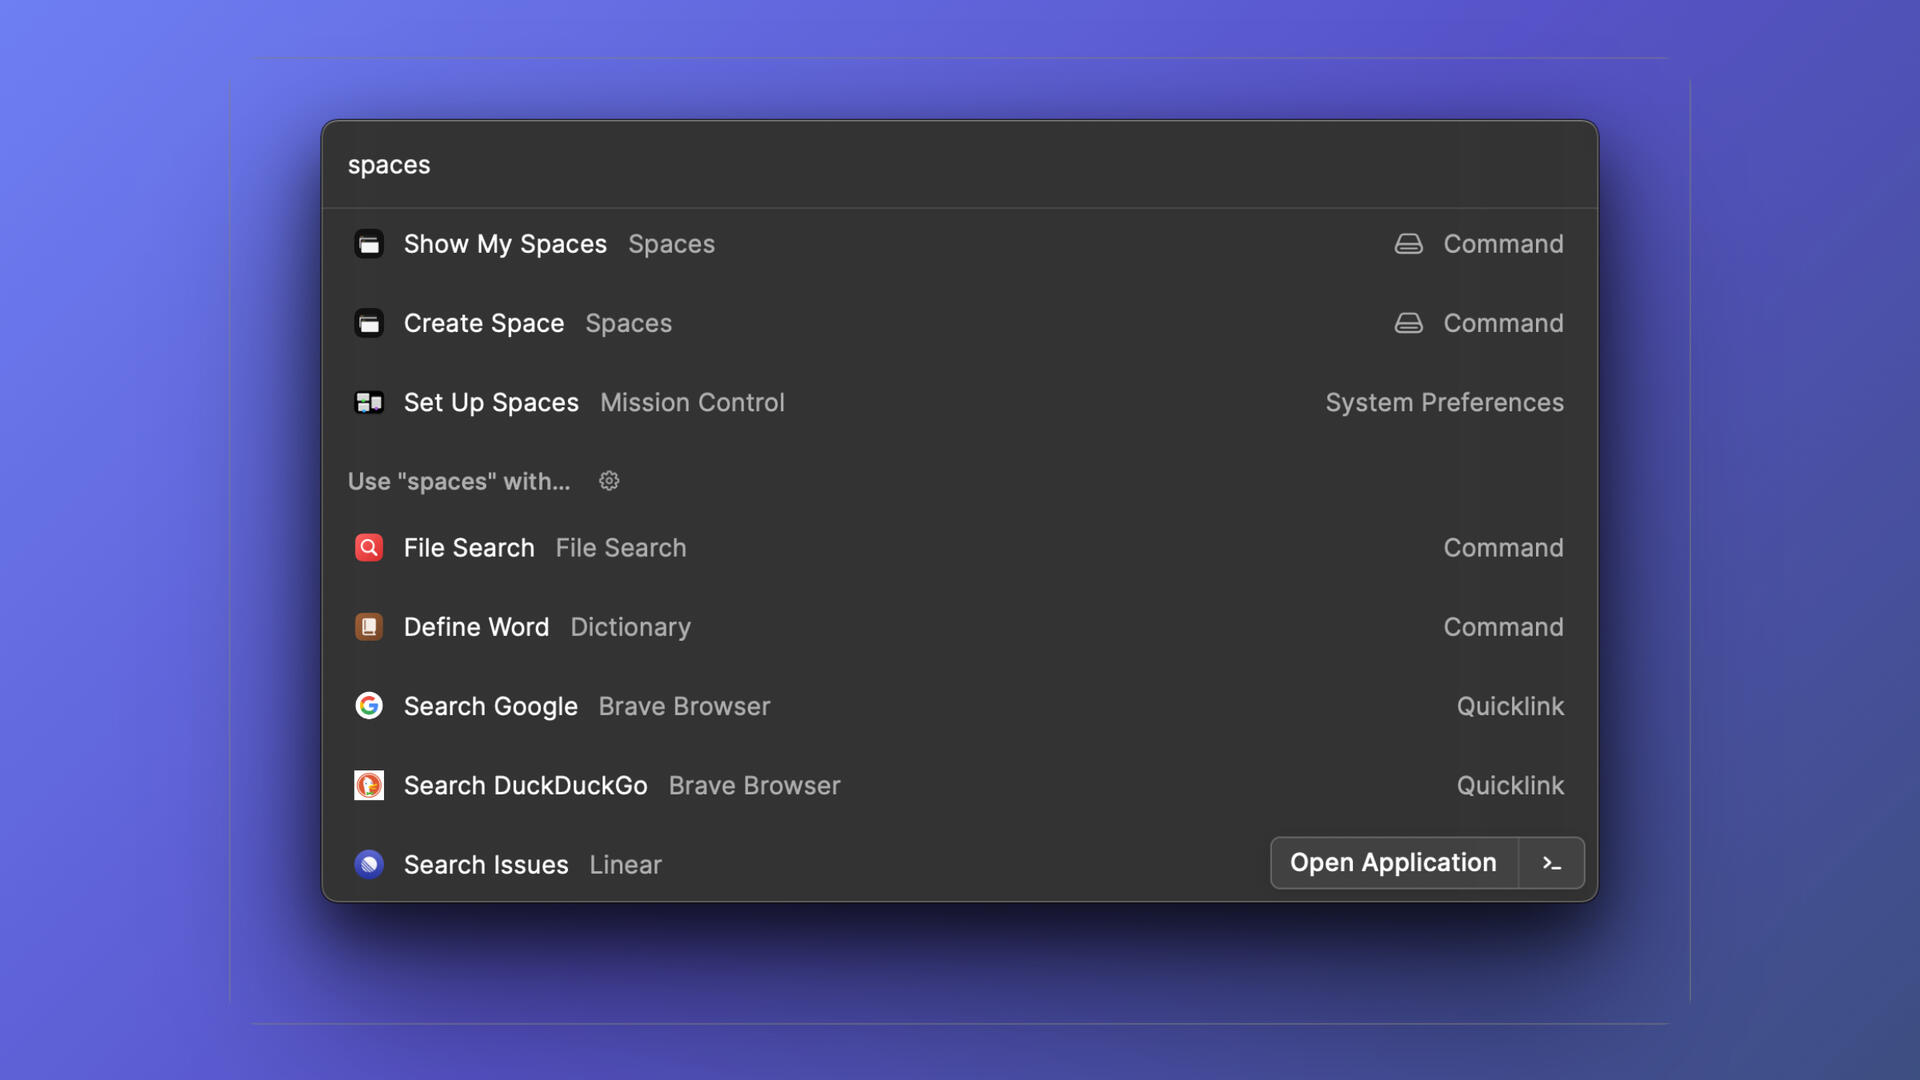Viewport: 1920px width, 1080px height.
Task: Click the tray icon on Create Space row
Action: coord(1408,323)
